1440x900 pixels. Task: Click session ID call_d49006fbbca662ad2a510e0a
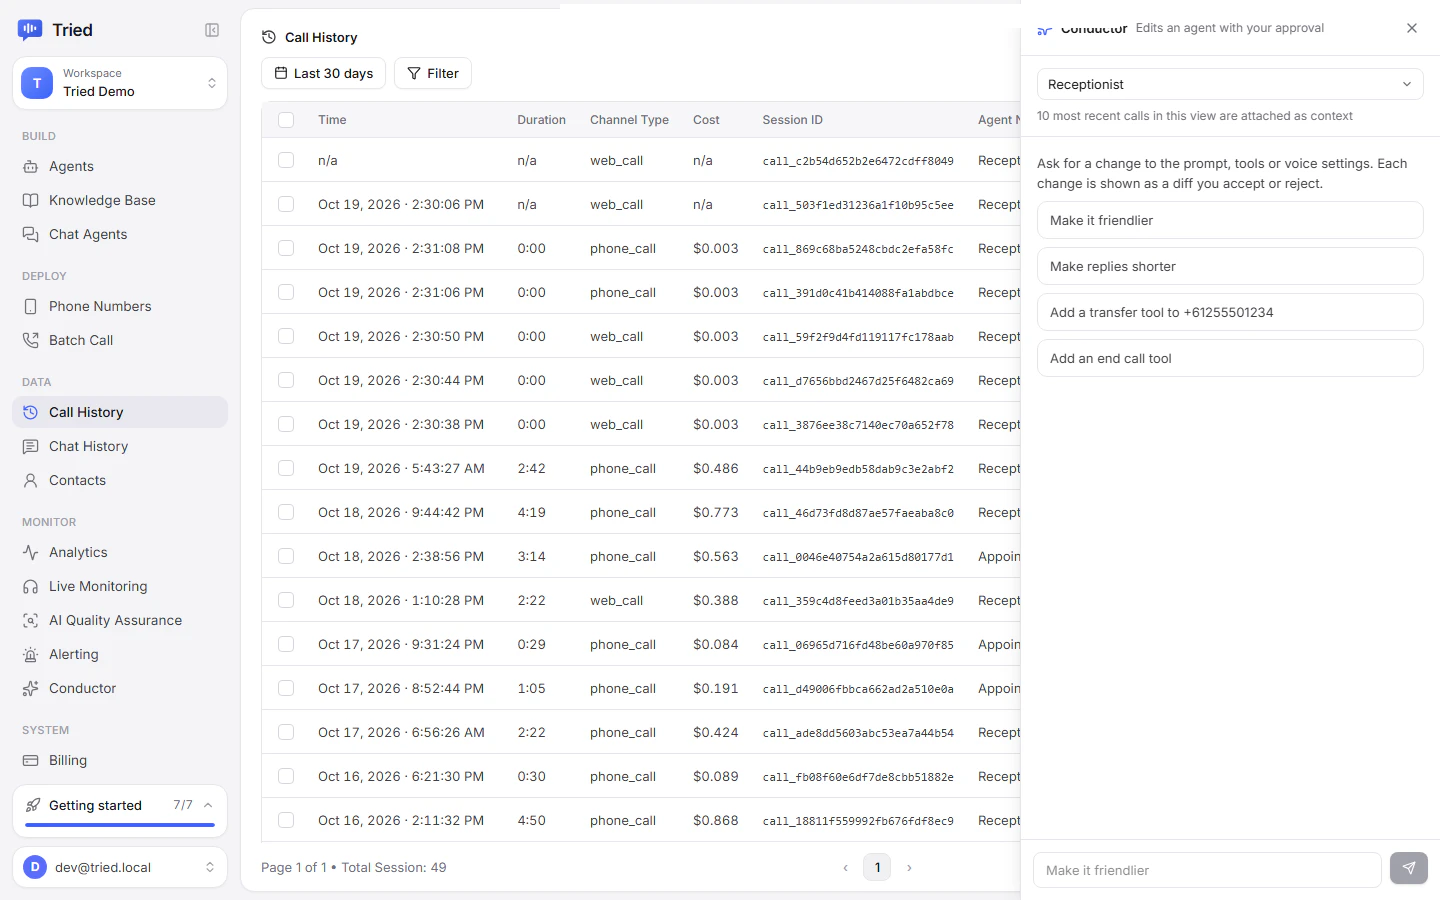click(x=858, y=689)
